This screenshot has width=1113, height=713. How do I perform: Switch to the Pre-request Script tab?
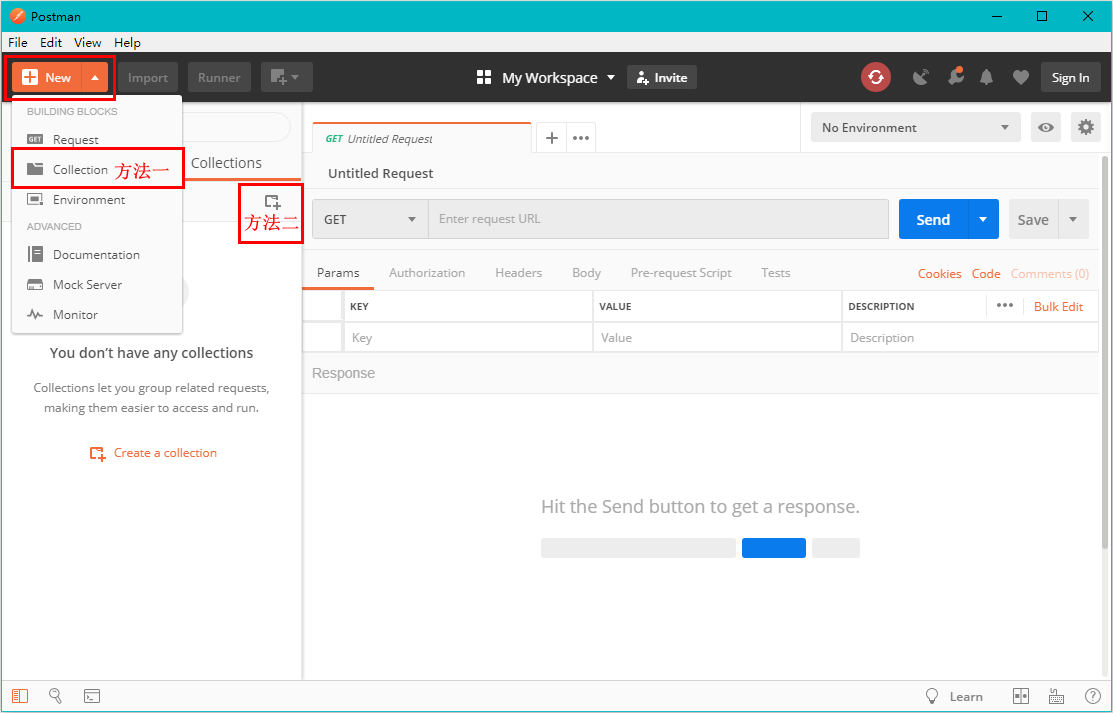click(681, 273)
